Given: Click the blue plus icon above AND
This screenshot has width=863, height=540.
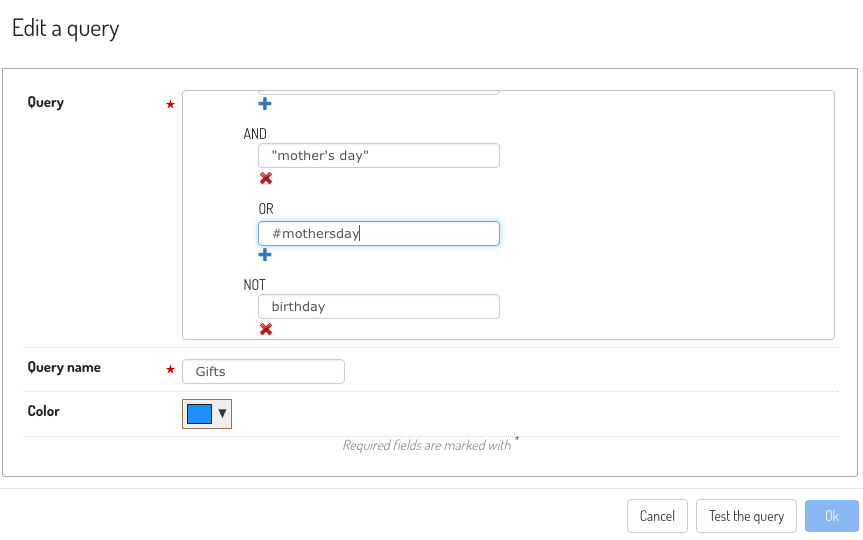Looking at the screenshot, I should pyautogui.click(x=265, y=103).
